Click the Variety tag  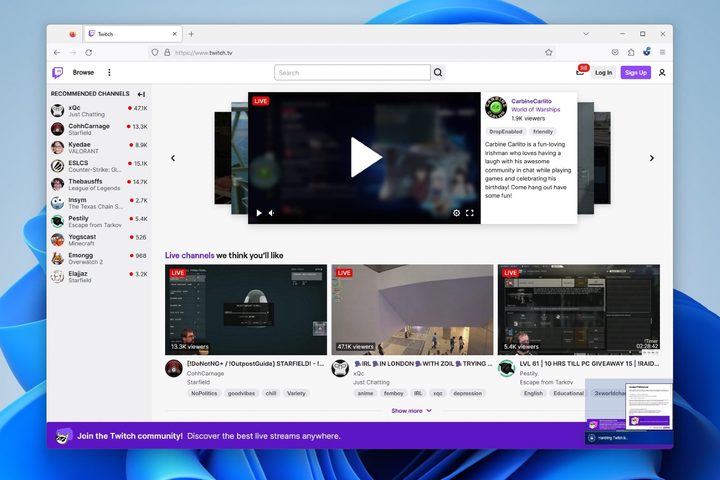pos(296,393)
